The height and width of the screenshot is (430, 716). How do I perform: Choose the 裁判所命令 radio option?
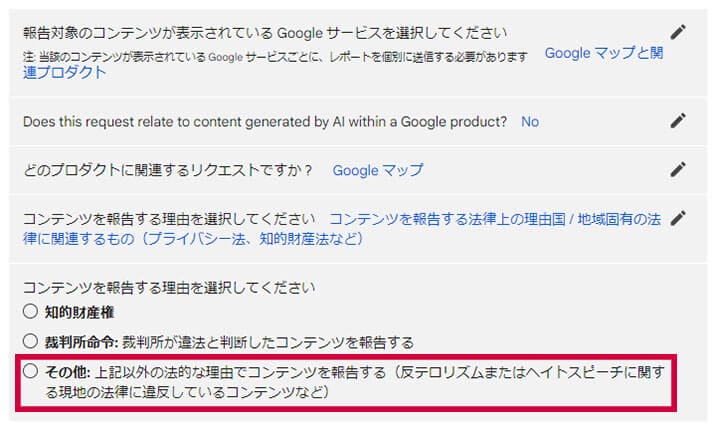[30, 342]
